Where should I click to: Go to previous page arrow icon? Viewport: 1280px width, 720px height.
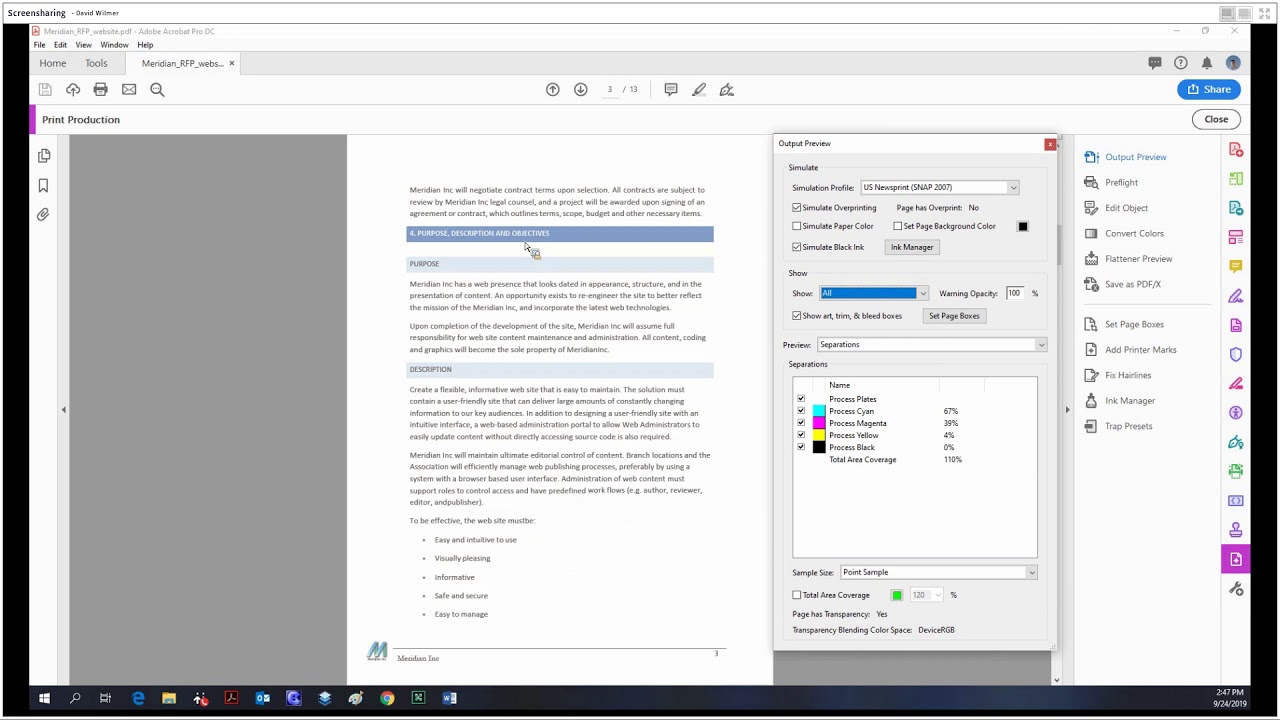pos(552,89)
